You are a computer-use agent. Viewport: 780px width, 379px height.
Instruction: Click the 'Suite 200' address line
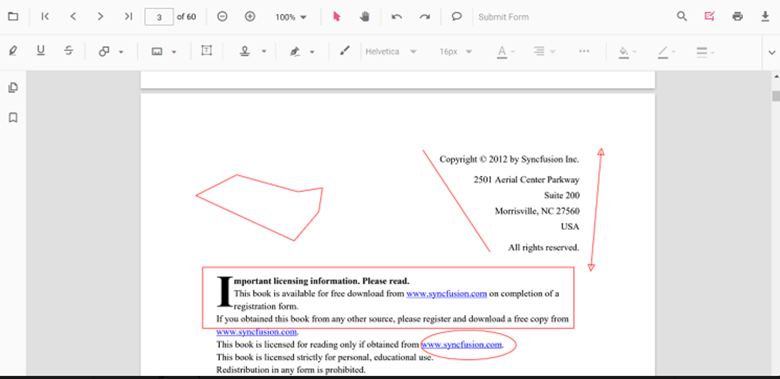click(562, 195)
